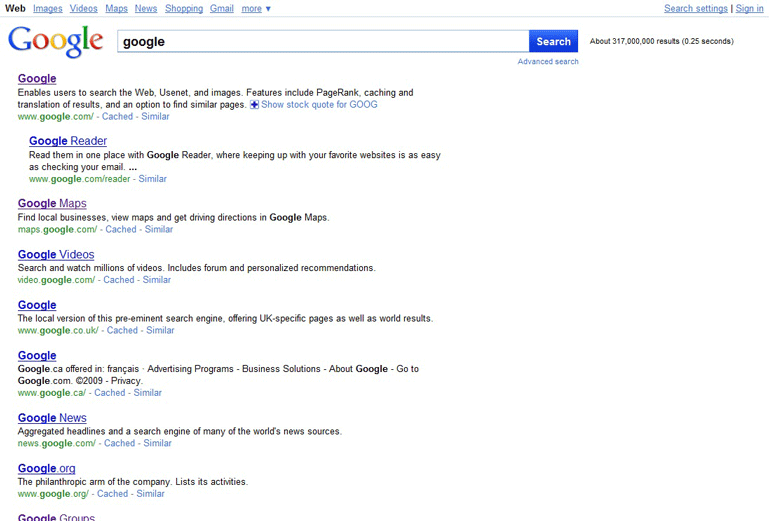Open the Google Maps result title
Viewport: 769px width, 521px height.
click(x=52, y=203)
